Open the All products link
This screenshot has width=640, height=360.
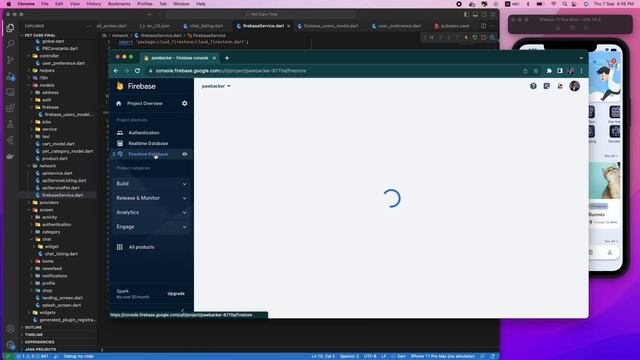pos(141,247)
